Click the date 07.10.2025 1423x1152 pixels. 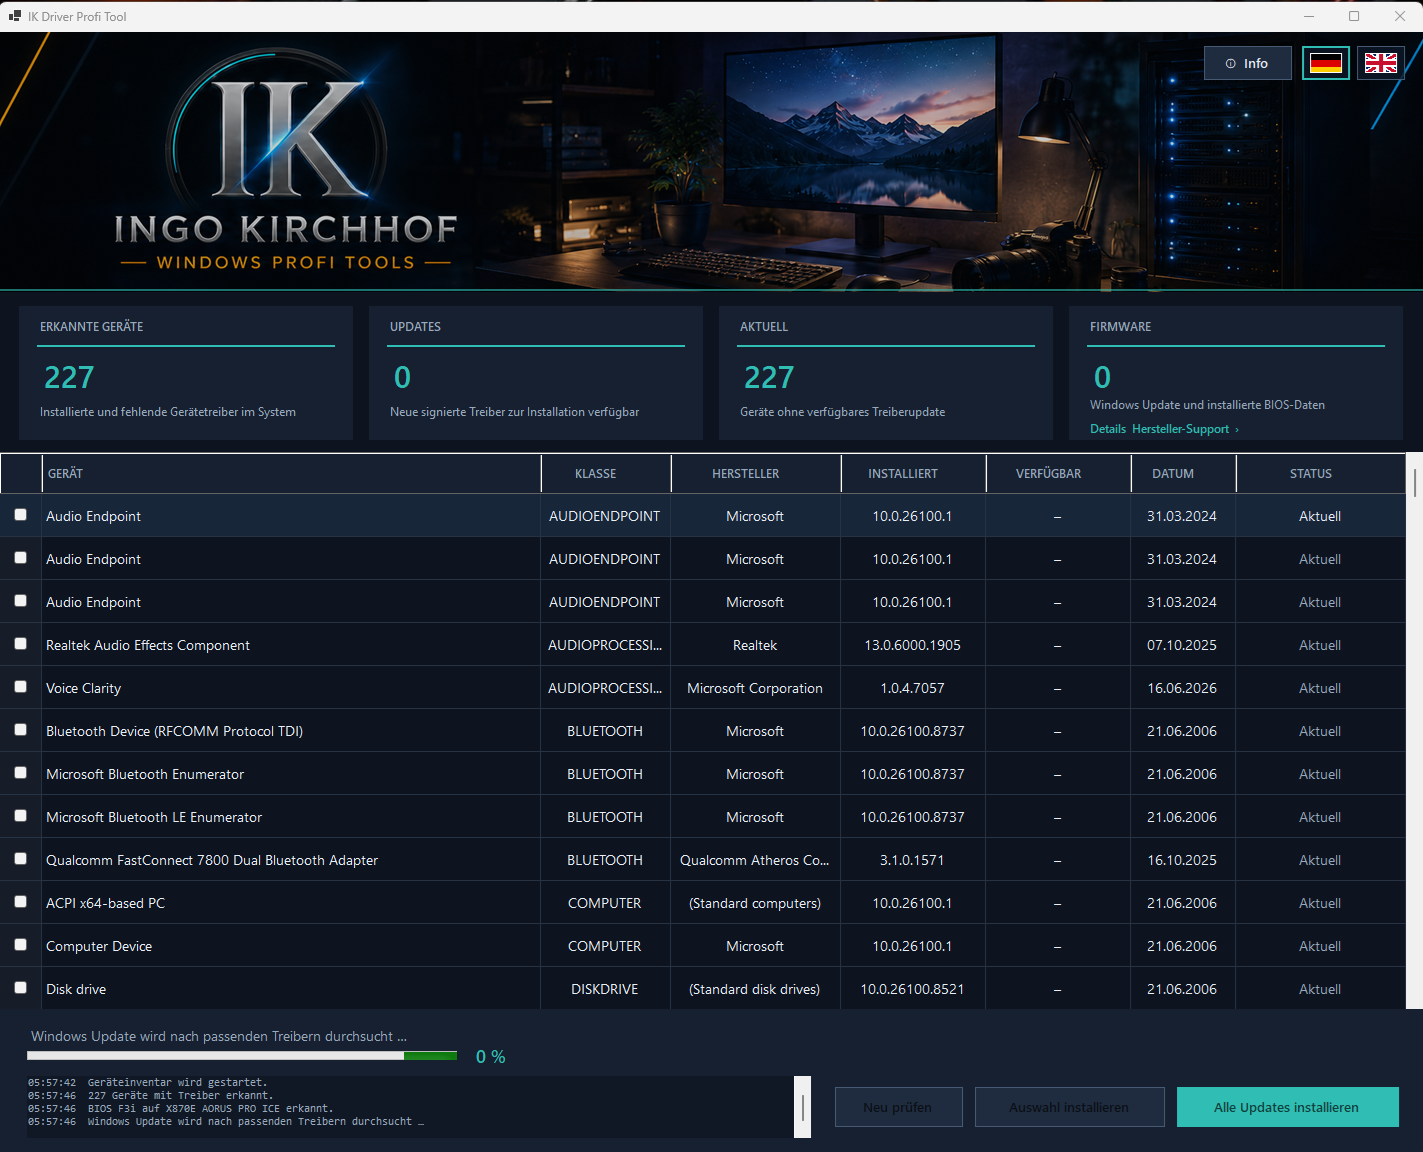click(x=1182, y=645)
